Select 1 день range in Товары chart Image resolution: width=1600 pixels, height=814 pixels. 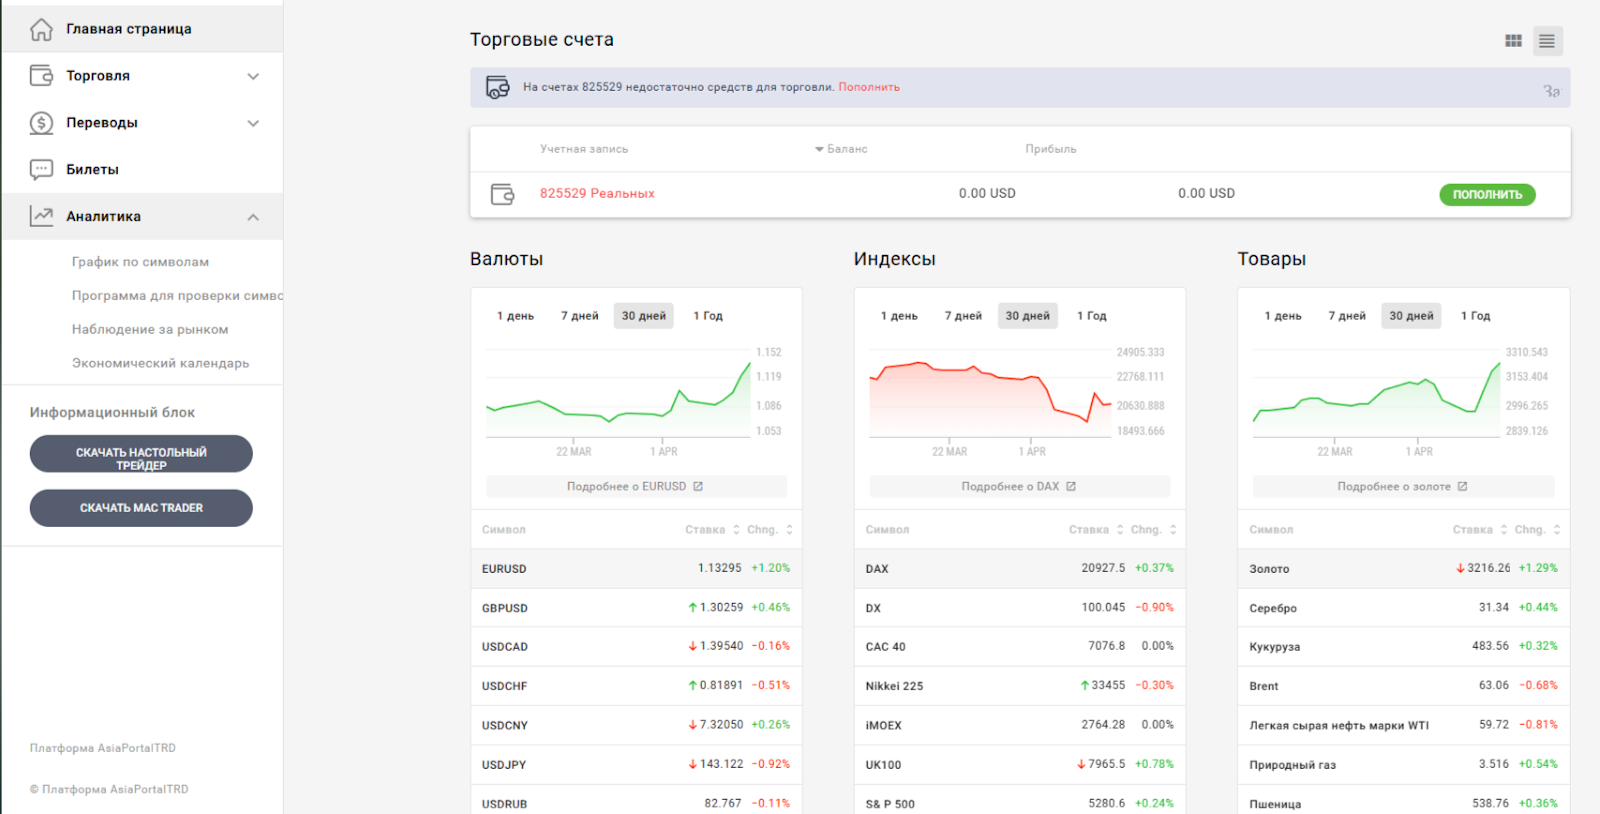[1282, 316]
